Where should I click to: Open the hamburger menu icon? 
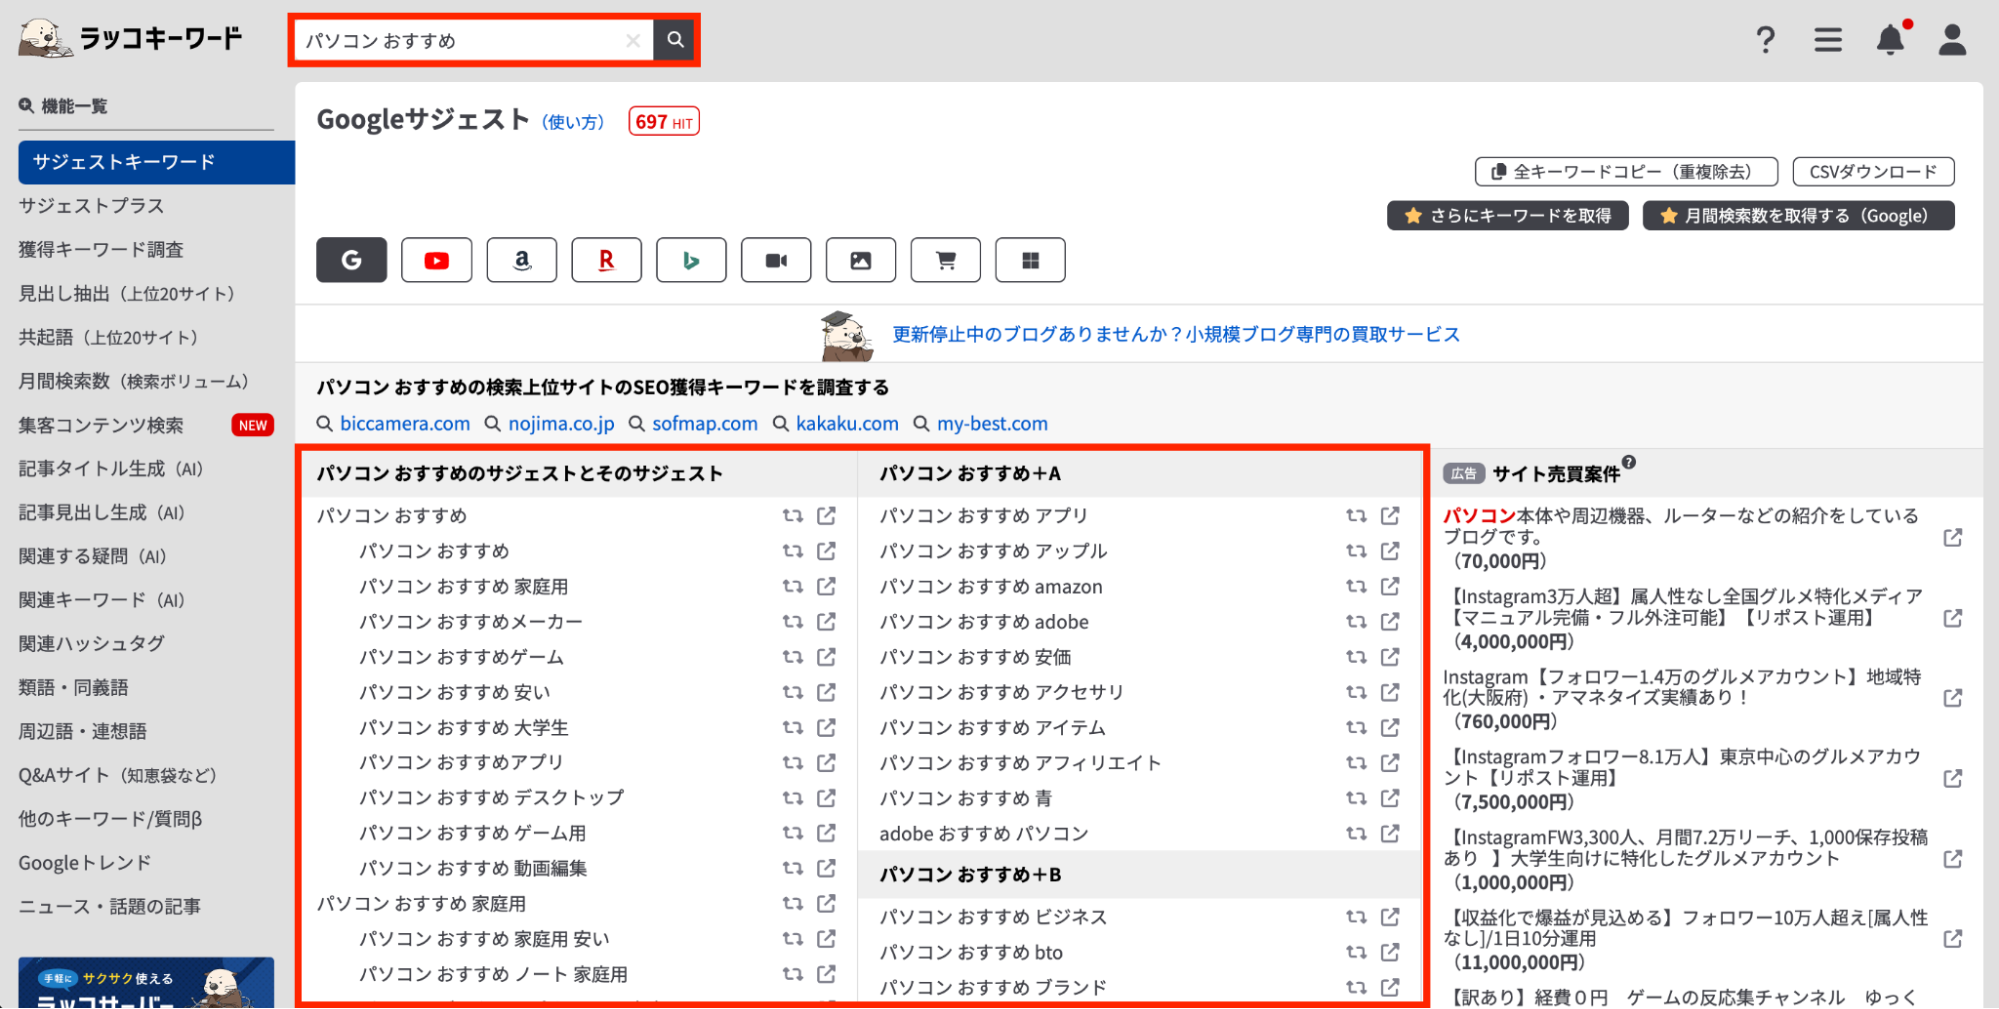(x=1828, y=40)
